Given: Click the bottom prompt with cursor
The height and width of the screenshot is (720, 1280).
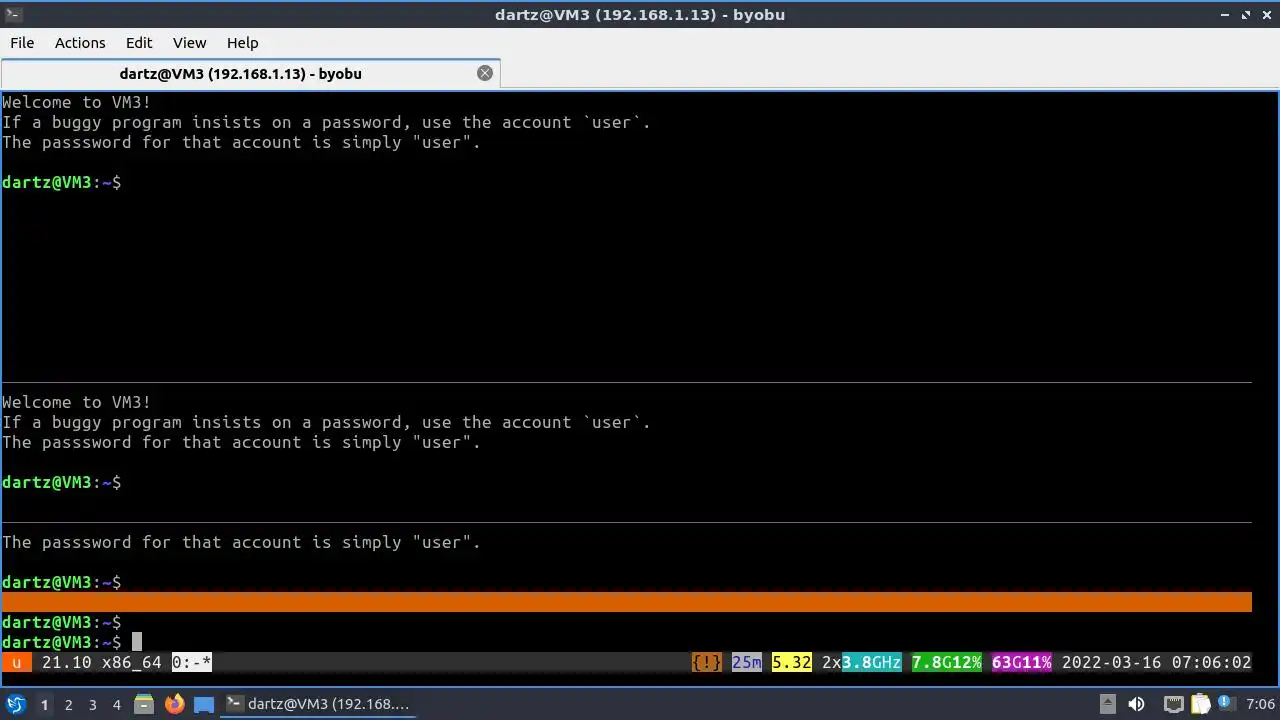Looking at the screenshot, I should tap(62, 642).
